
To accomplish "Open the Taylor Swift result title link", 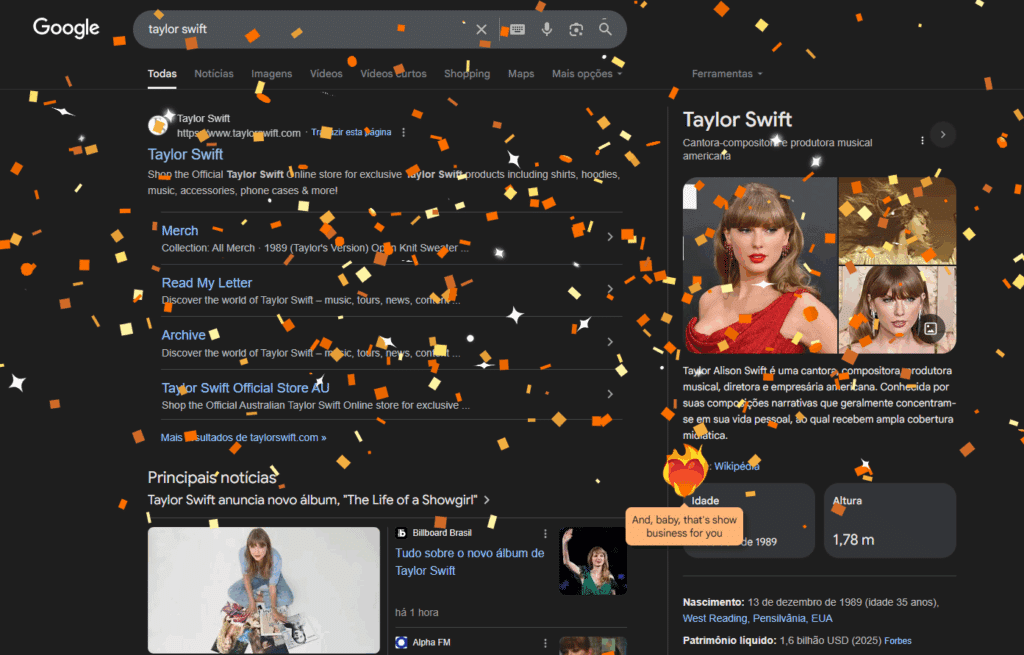I will [185, 155].
